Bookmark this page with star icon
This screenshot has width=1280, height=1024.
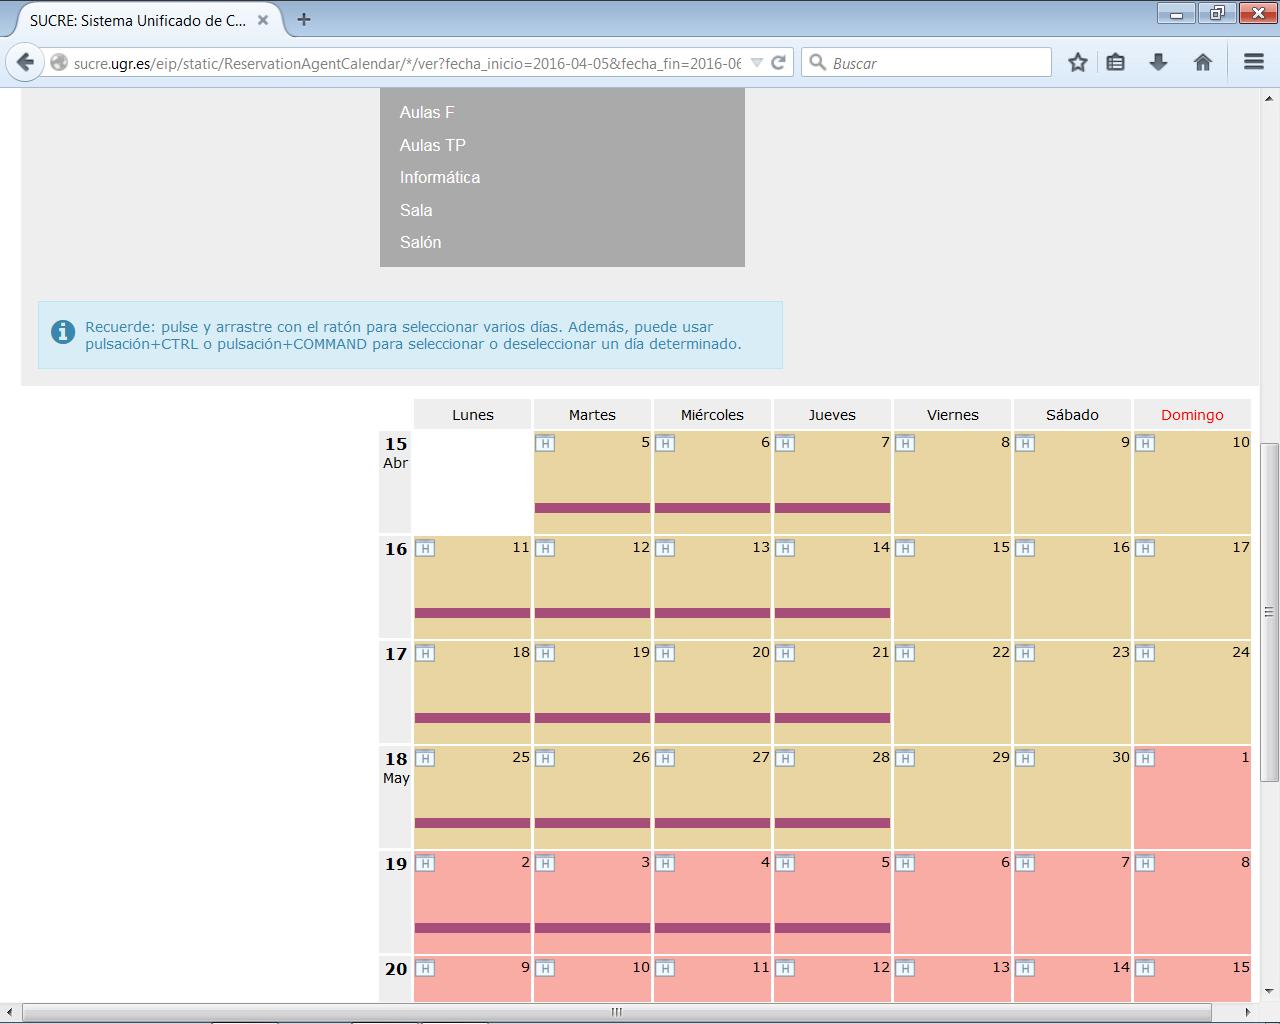[1077, 62]
